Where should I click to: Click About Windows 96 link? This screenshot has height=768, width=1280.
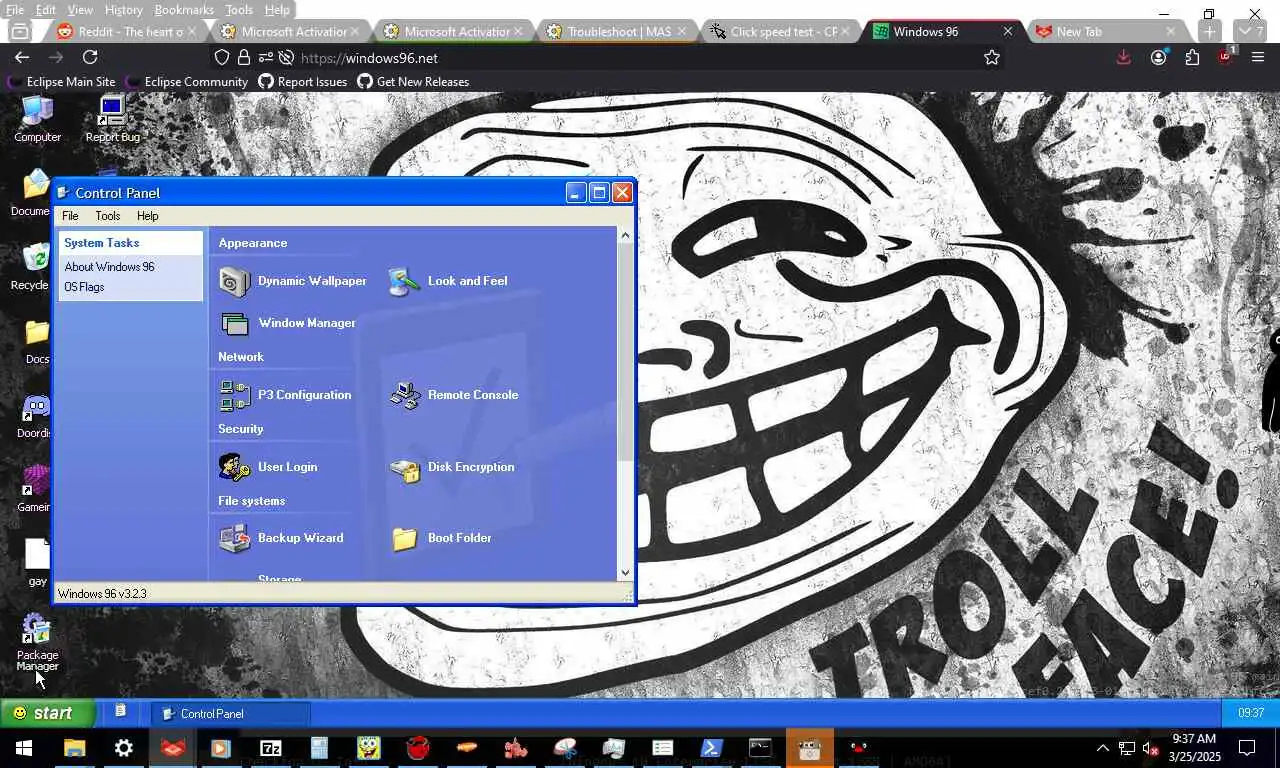coord(109,267)
